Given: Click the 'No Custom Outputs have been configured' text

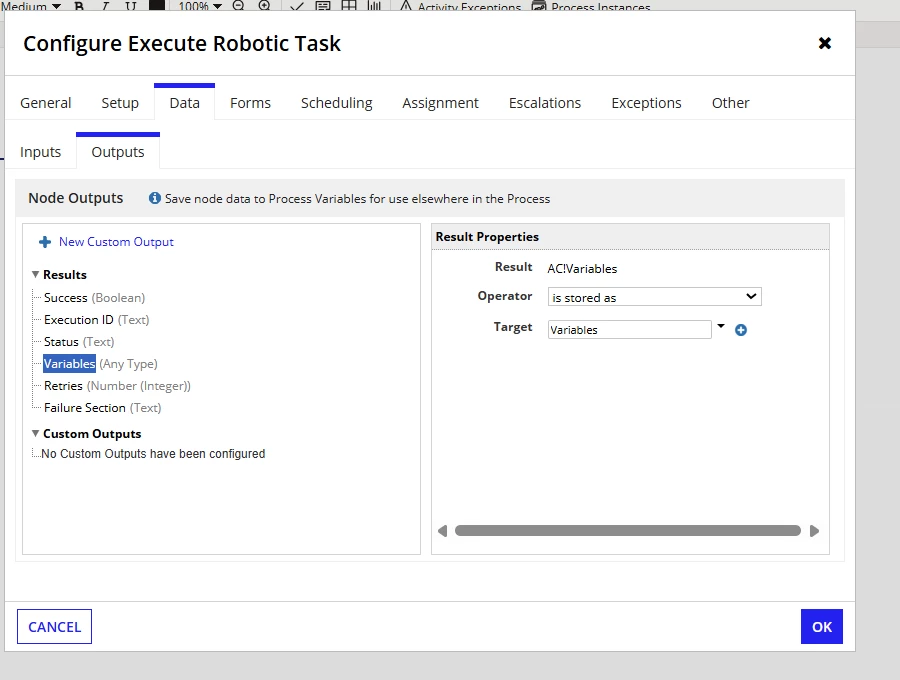Looking at the screenshot, I should click(x=153, y=454).
